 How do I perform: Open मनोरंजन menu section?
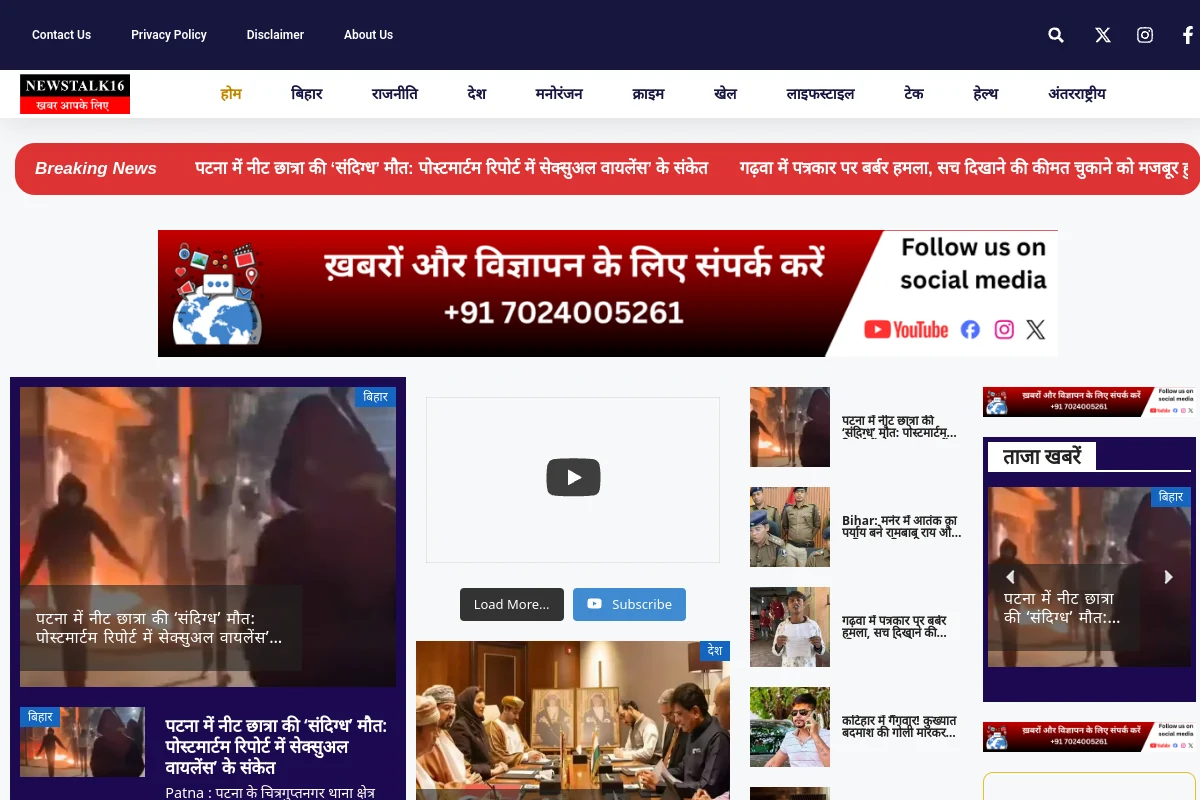click(x=559, y=94)
